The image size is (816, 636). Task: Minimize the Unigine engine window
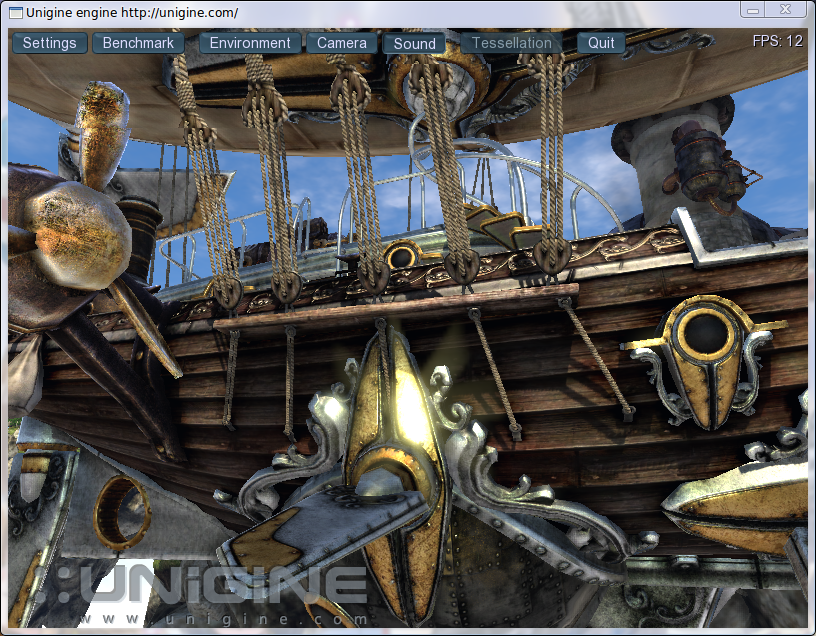pos(753,9)
